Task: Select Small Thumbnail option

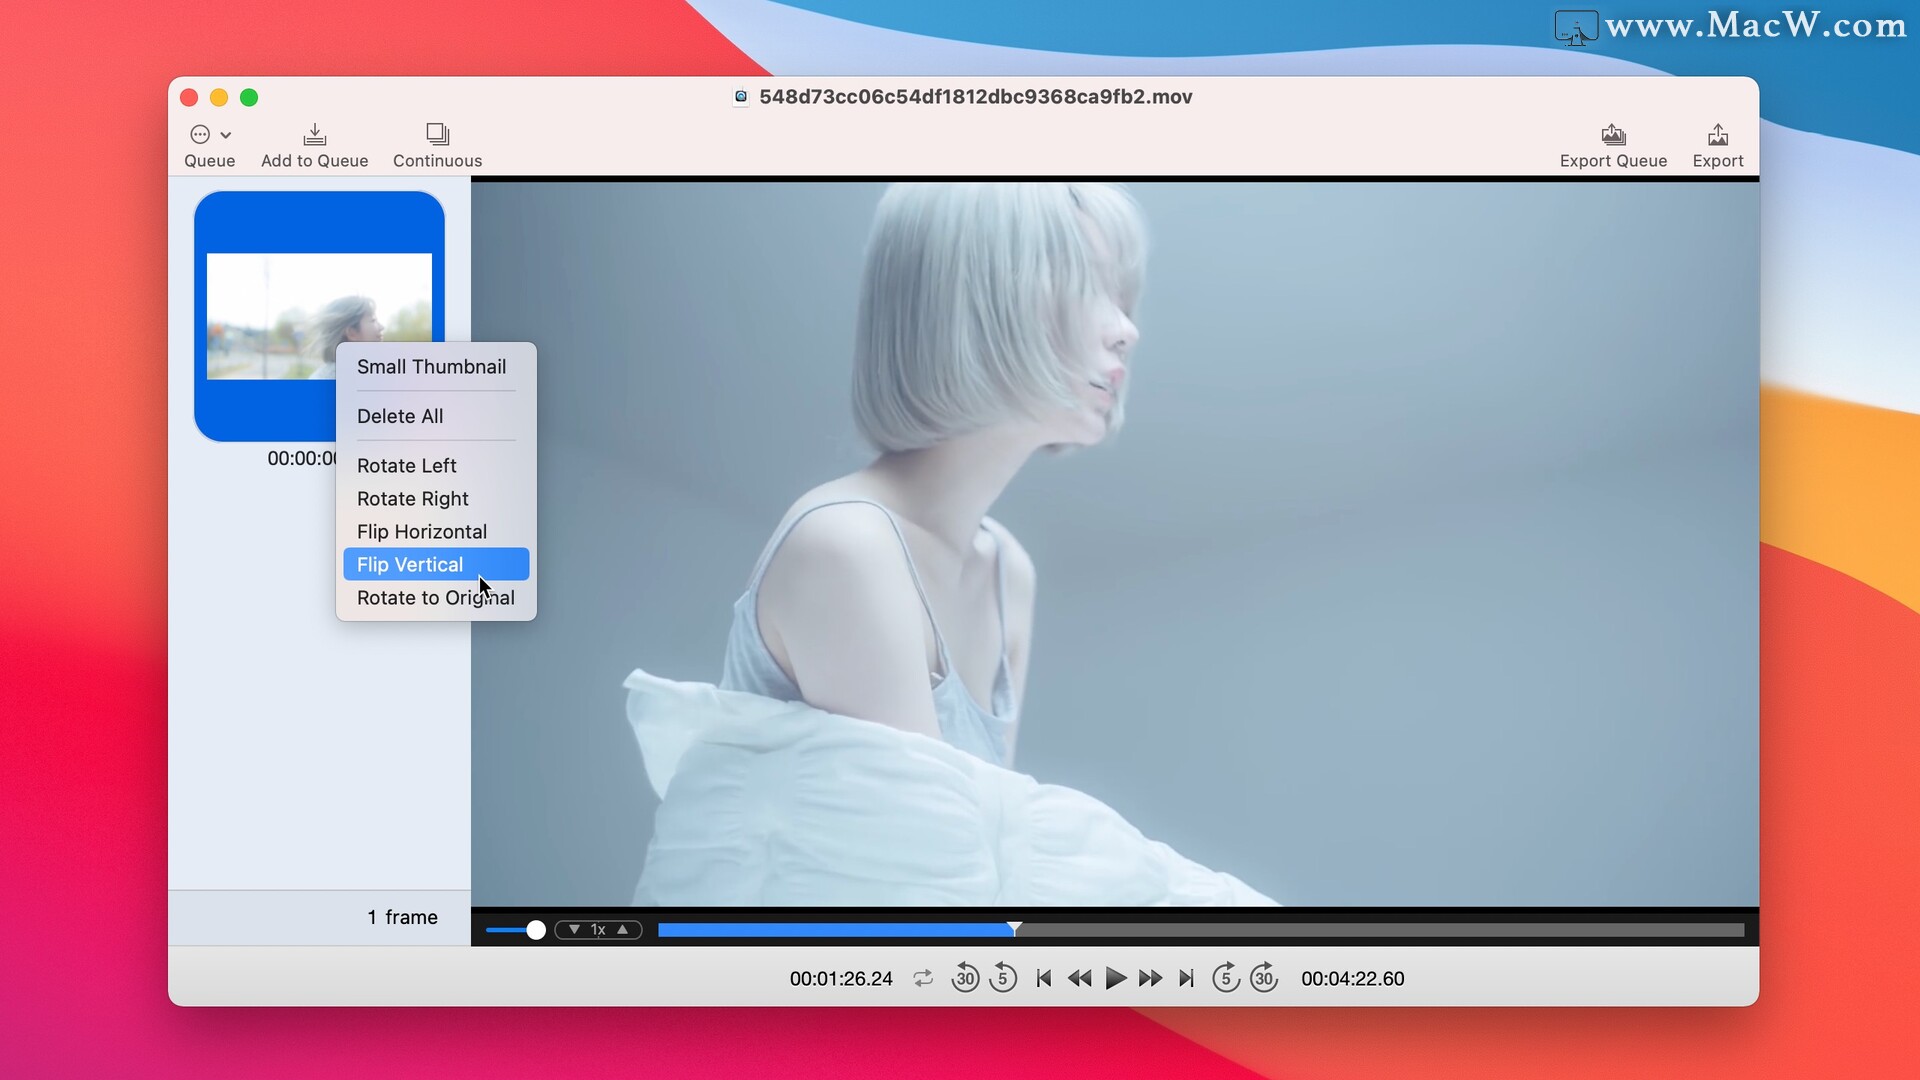Action: (x=431, y=367)
